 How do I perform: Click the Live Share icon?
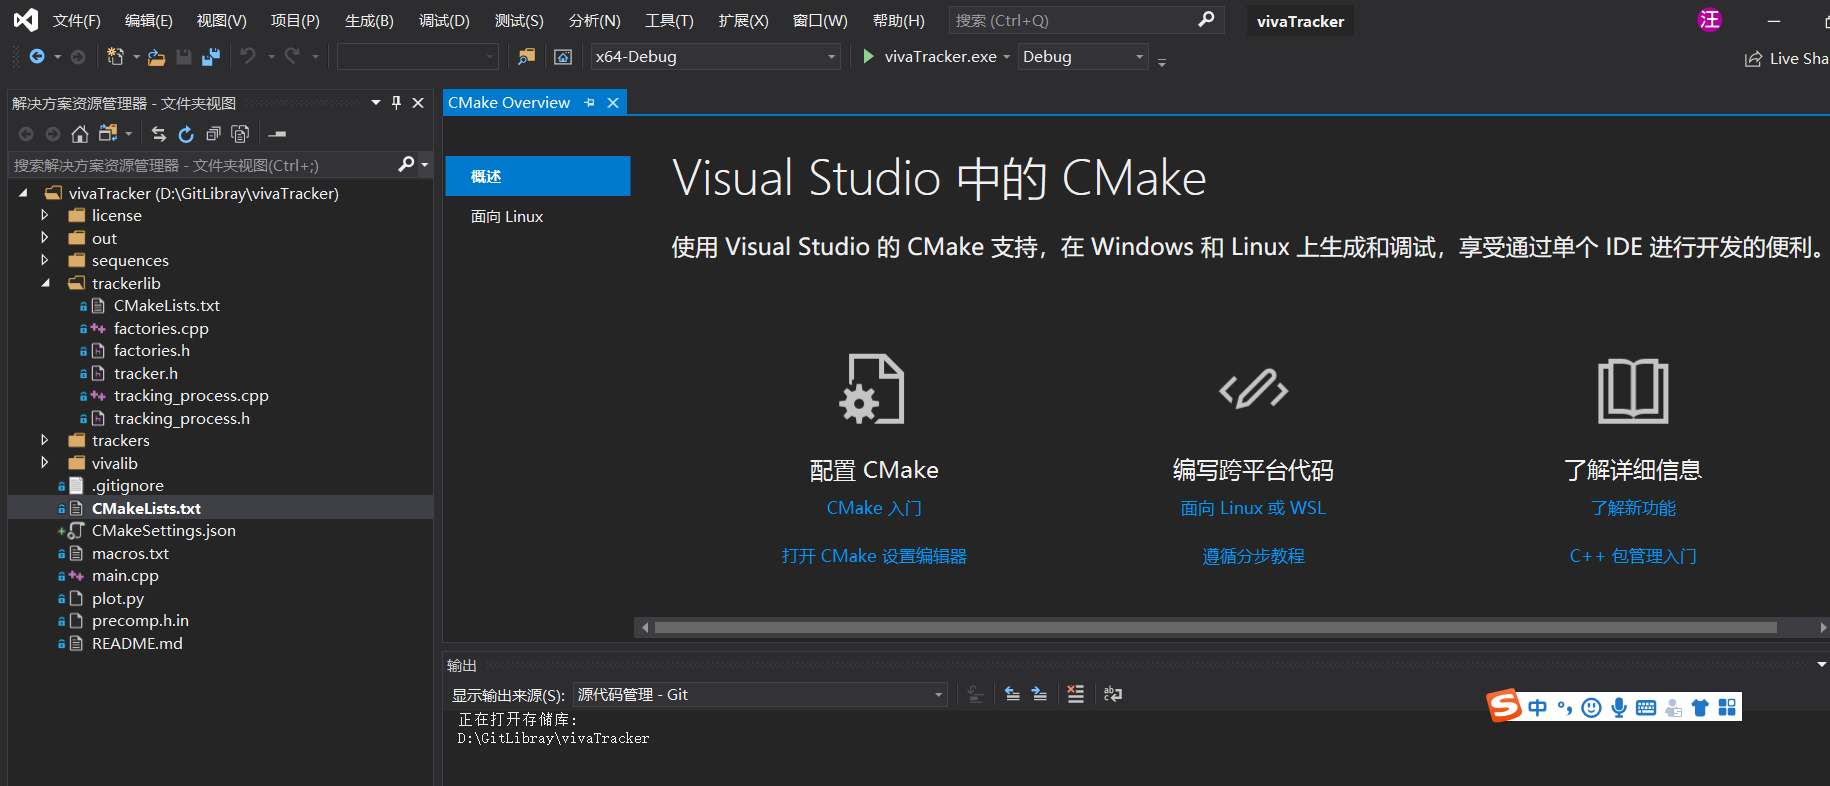click(1753, 59)
